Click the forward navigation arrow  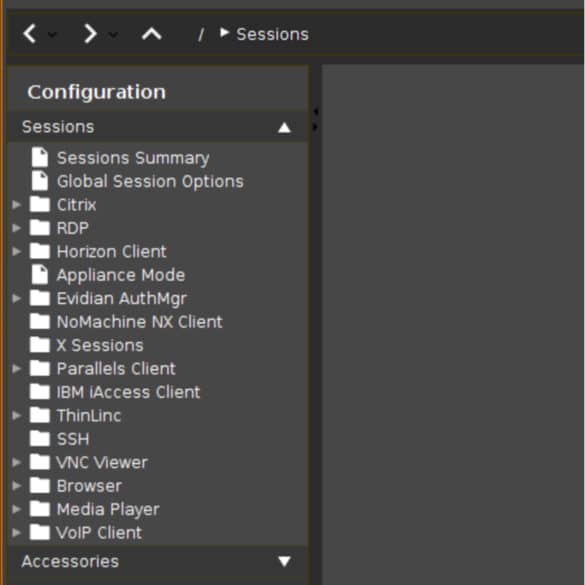pyautogui.click(x=90, y=34)
